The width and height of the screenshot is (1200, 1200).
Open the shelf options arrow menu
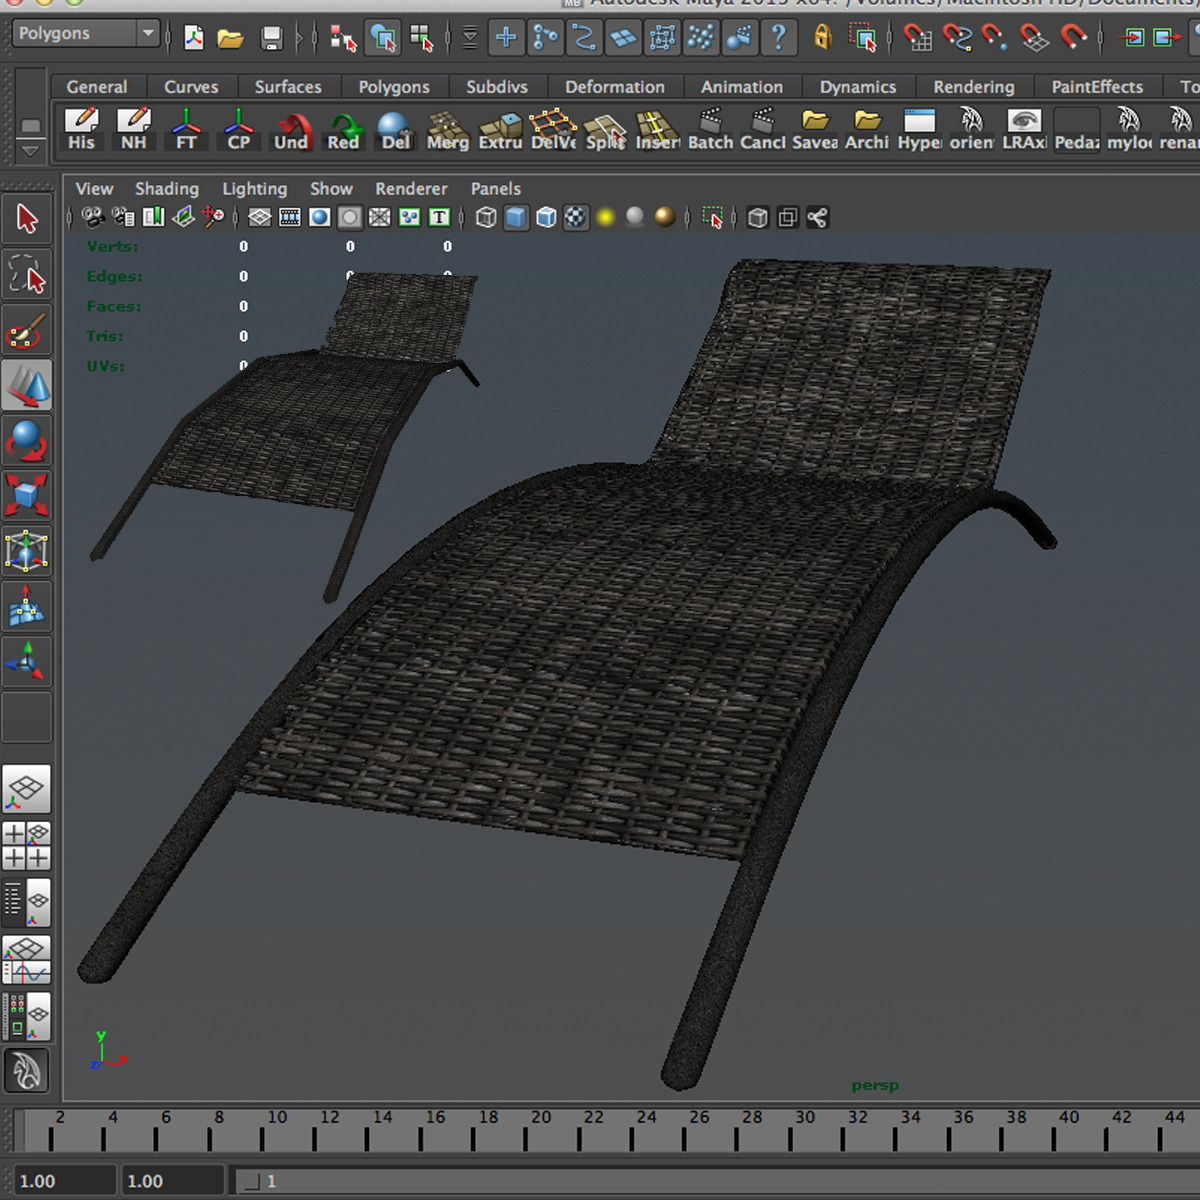coord(31,151)
